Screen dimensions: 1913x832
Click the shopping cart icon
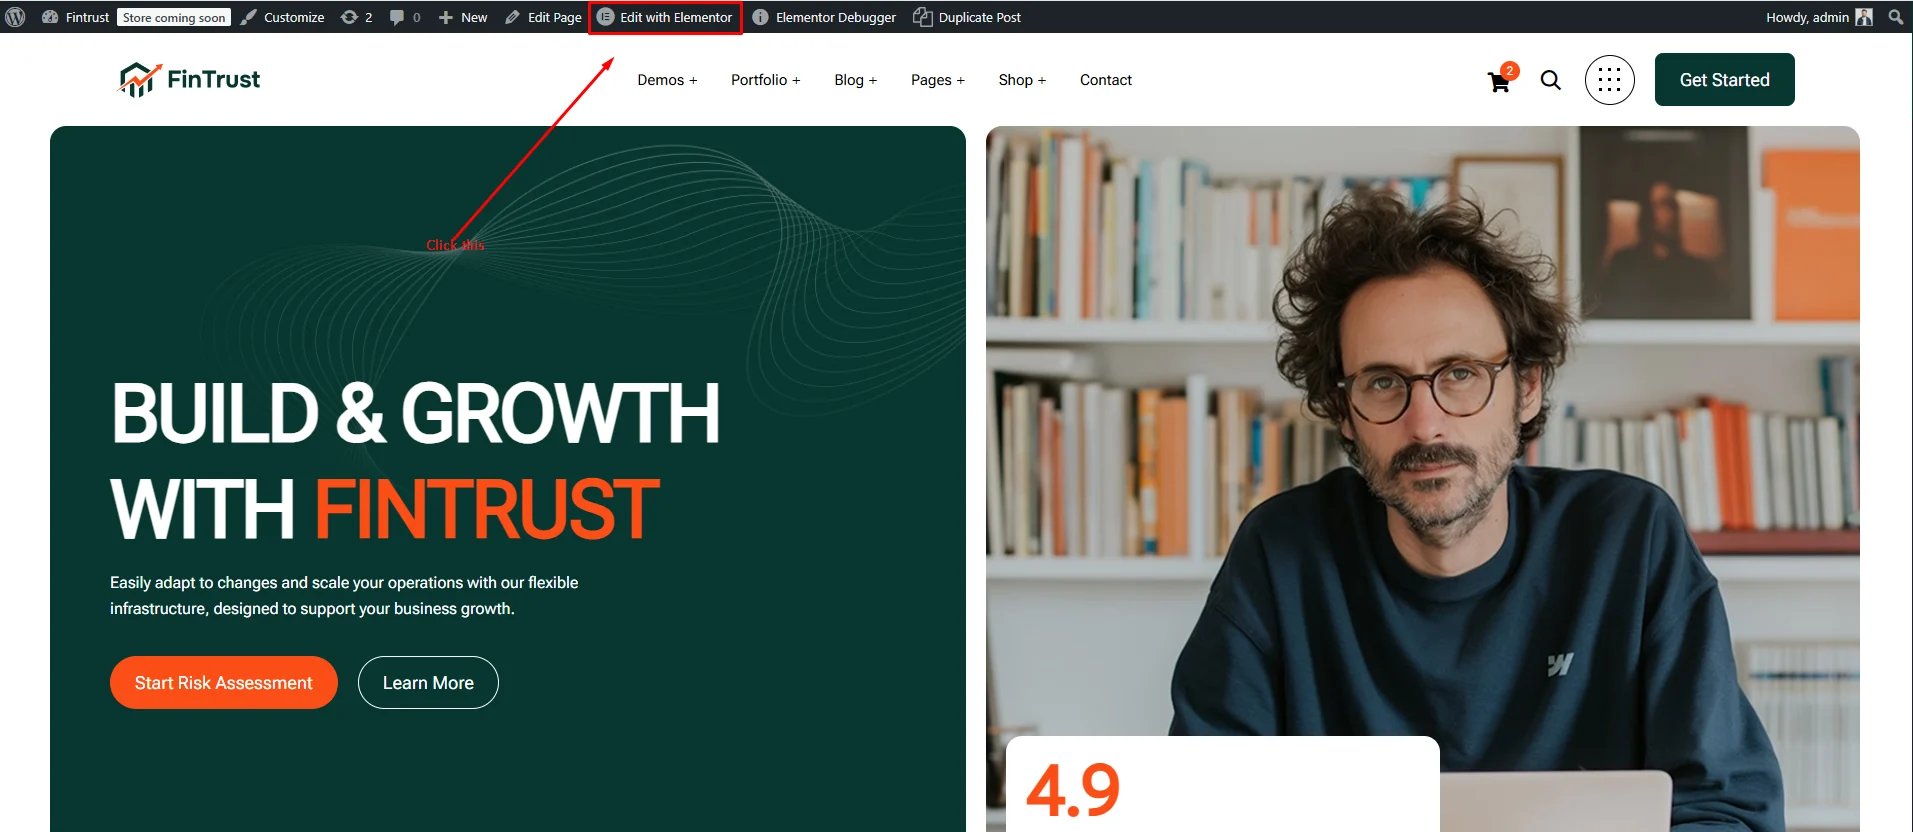[x=1499, y=81]
